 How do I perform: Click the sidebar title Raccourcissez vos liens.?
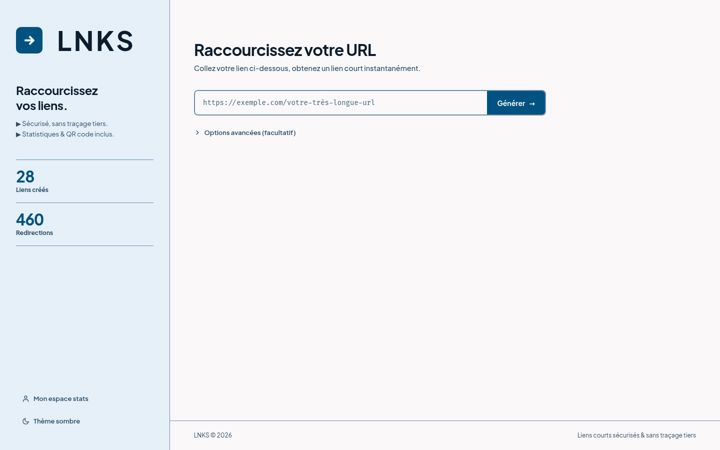pyautogui.click(x=57, y=98)
